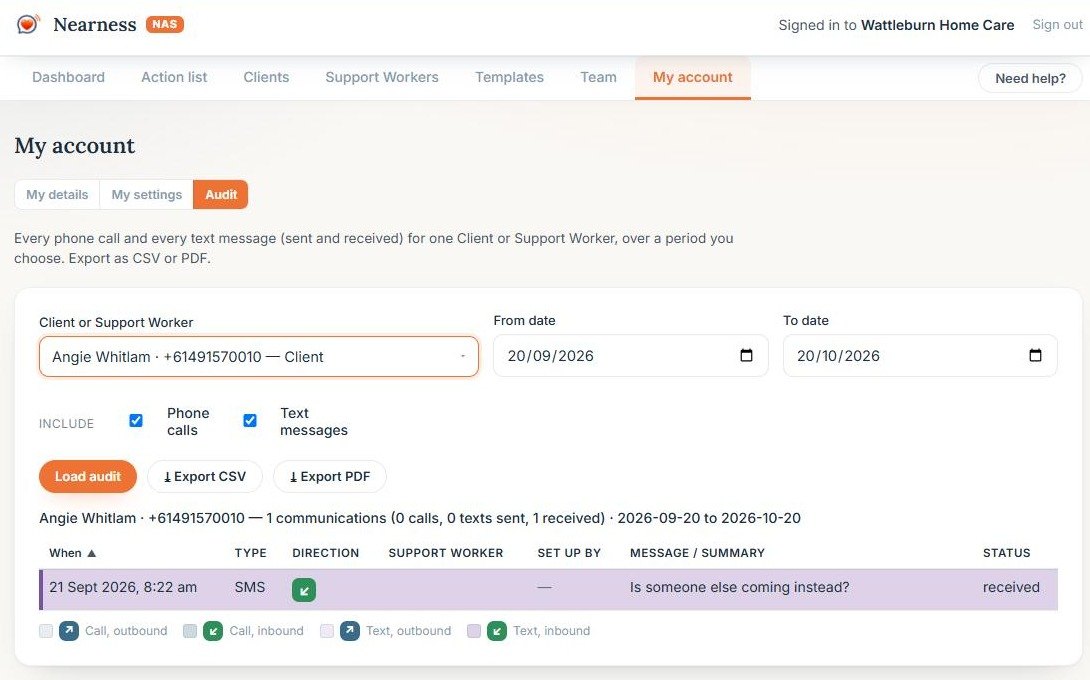Switch to the My details sub-tab
This screenshot has width=1090, height=680.
point(57,195)
